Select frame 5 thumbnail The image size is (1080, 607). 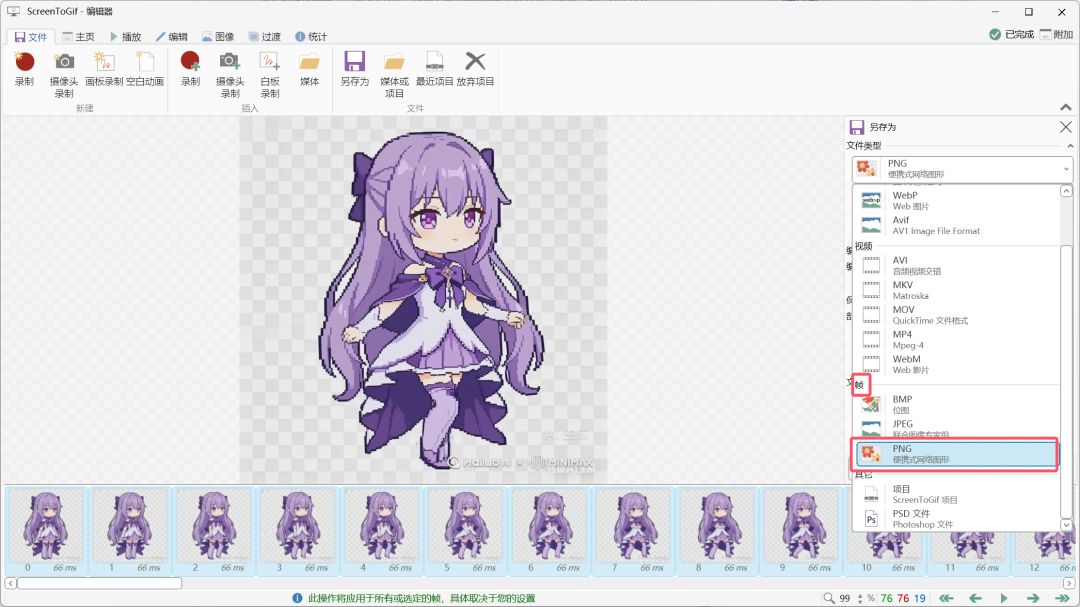[465, 531]
